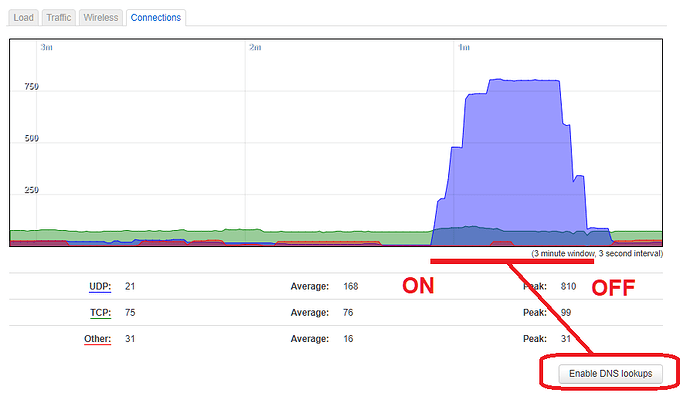Click the 500 y-axis label
The width and height of the screenshot is (690, 393).
(x=31, y=138)
